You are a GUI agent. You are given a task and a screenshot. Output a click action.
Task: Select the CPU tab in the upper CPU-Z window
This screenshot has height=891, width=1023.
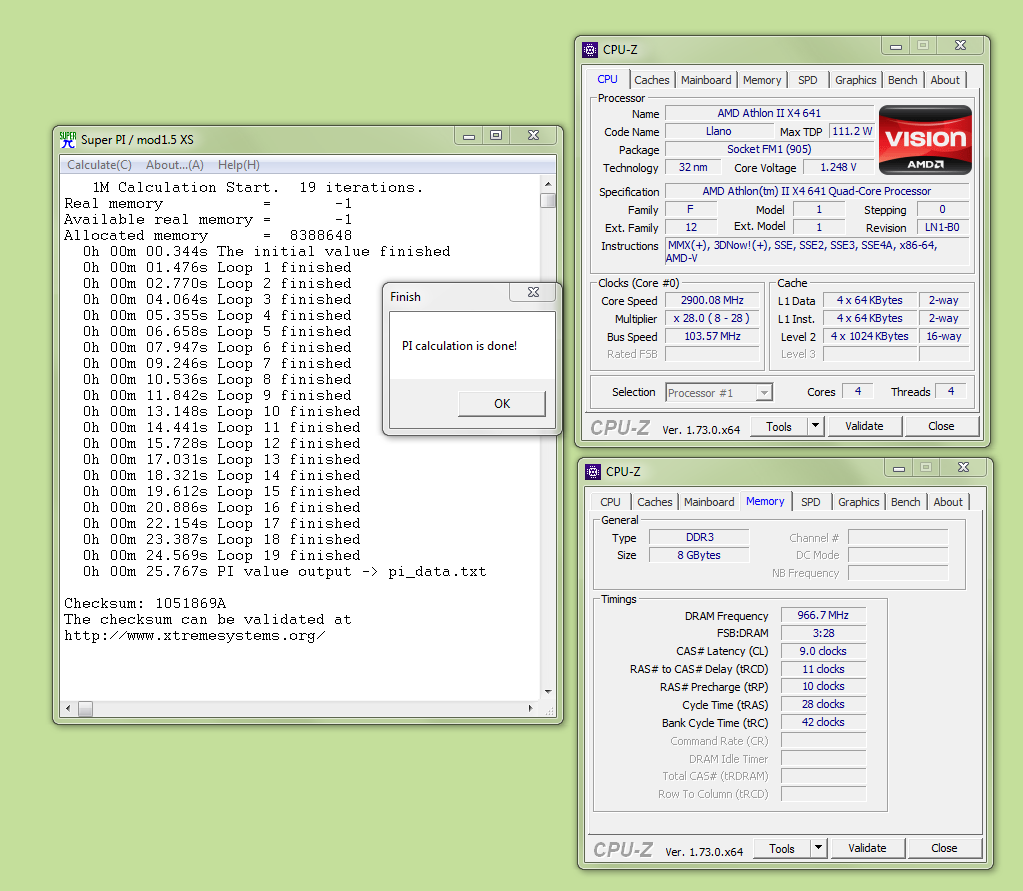click(607, 79)
